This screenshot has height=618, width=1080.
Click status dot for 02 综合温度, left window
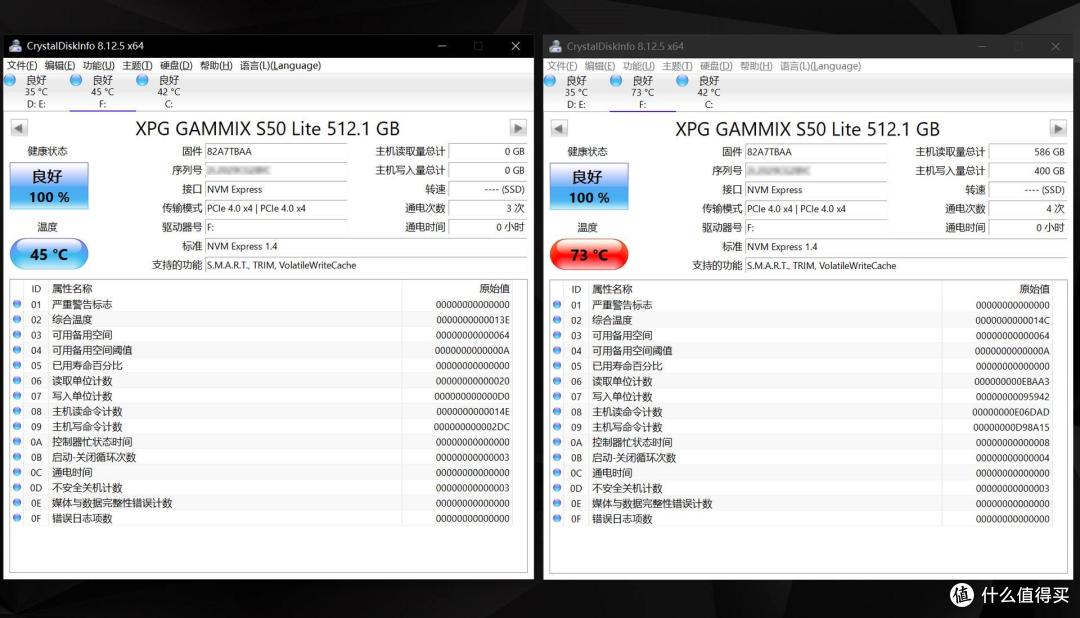click(17, 319)
